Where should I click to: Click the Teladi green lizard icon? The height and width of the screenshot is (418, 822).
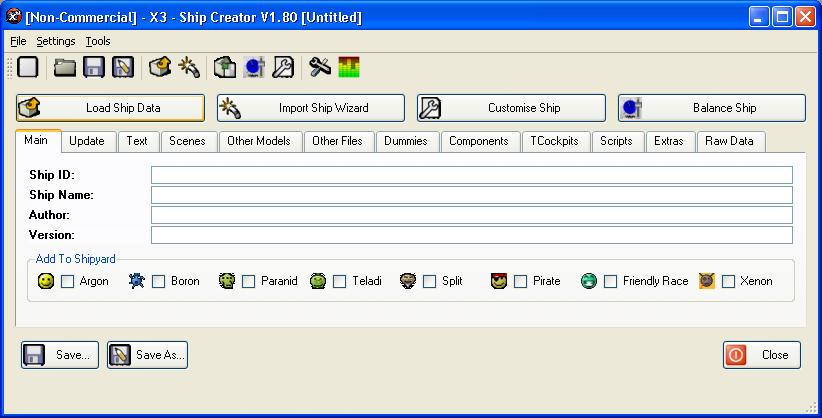[318, 281]
